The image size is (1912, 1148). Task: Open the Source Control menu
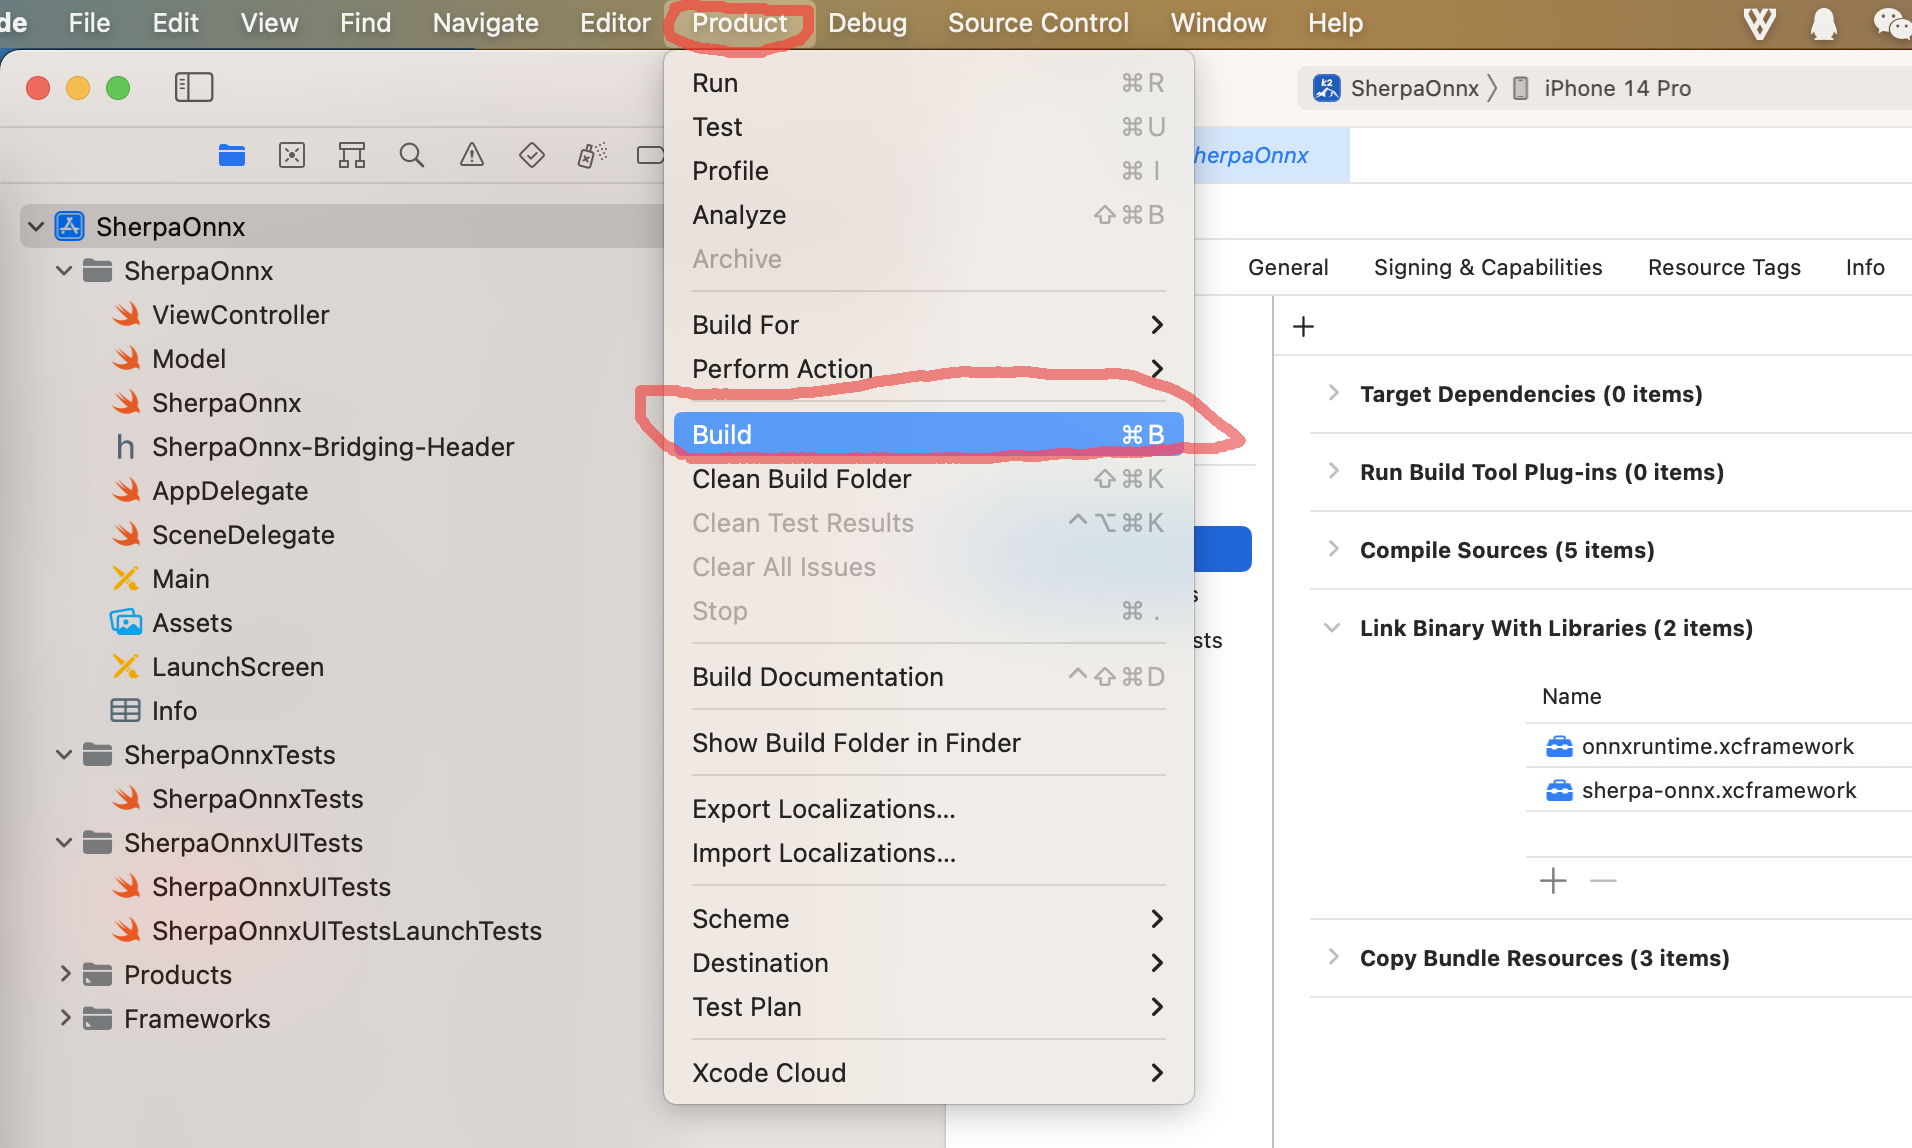[1038, 23]
